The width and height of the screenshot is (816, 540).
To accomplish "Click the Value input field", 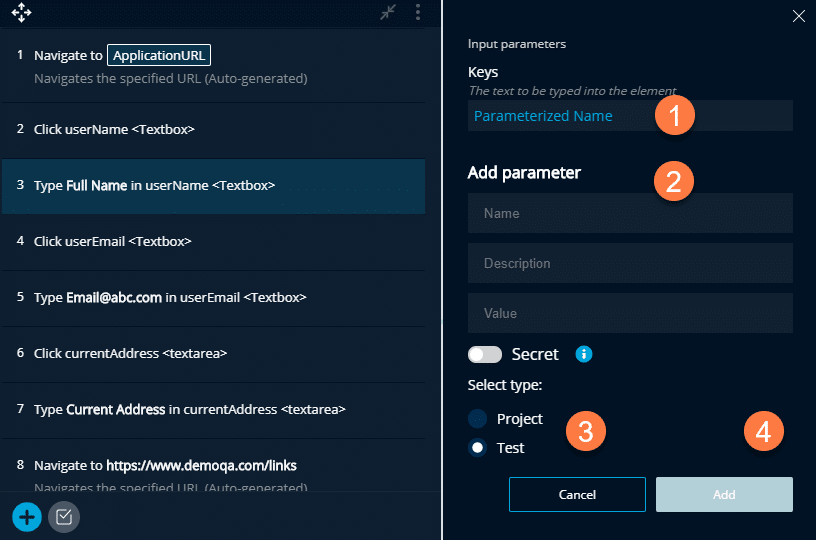I will [x=630, y=313].
